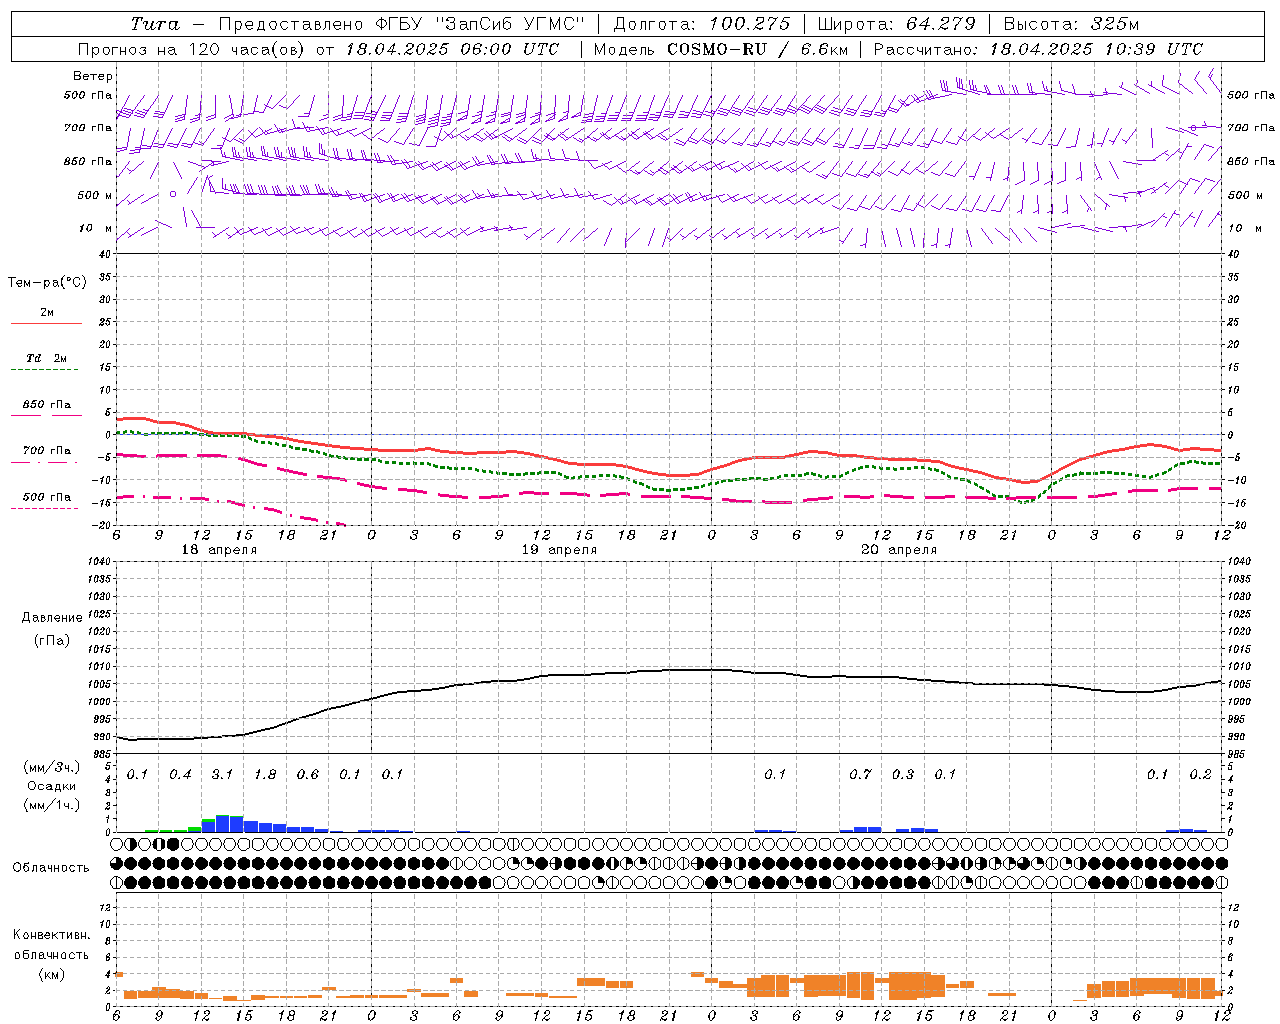Select the "Широта: 64.279" header field
The width and height of the screenshot is (1280, 1024).
coord(896,24)
